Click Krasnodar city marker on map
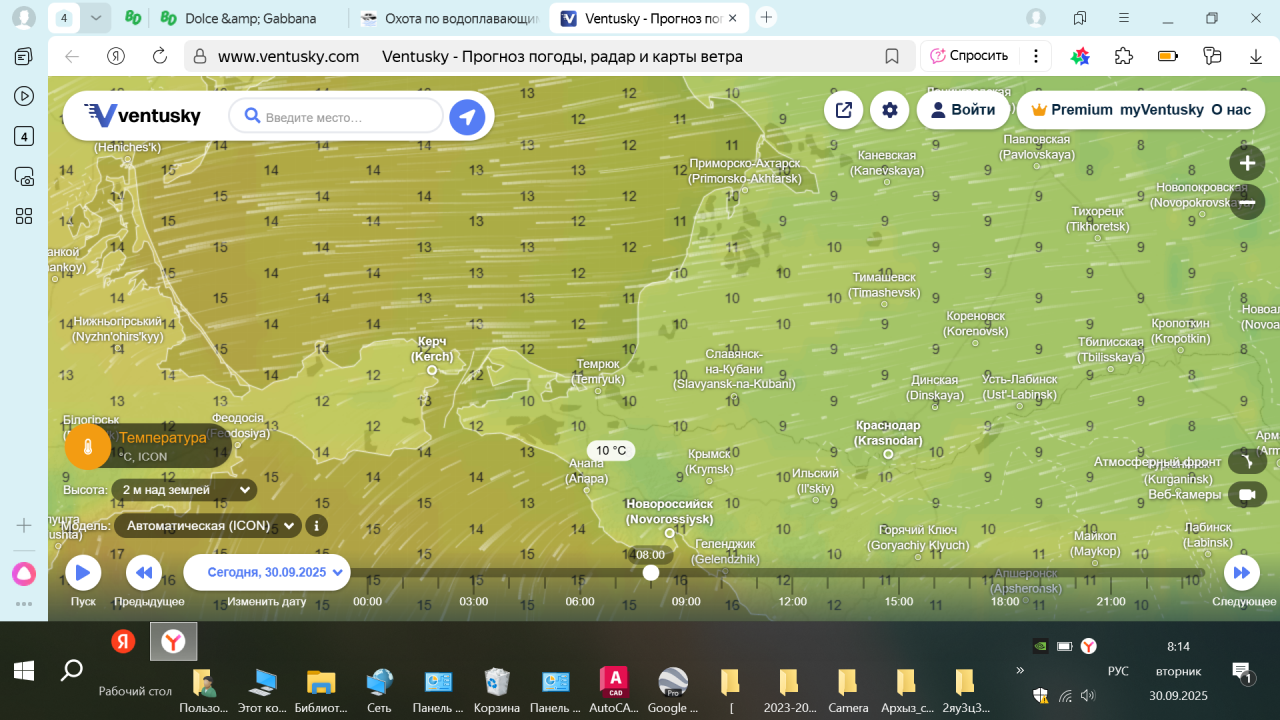 [888, 454]
